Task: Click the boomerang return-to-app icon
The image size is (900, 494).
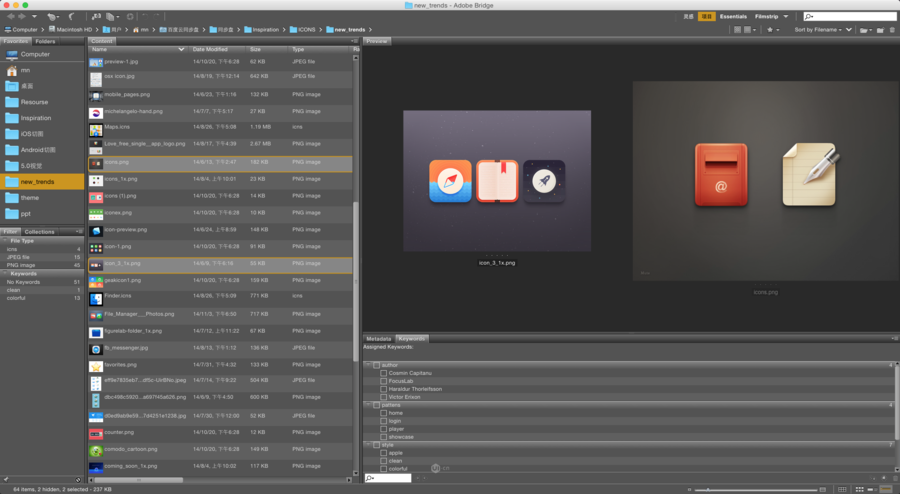Action: (72, 16)
